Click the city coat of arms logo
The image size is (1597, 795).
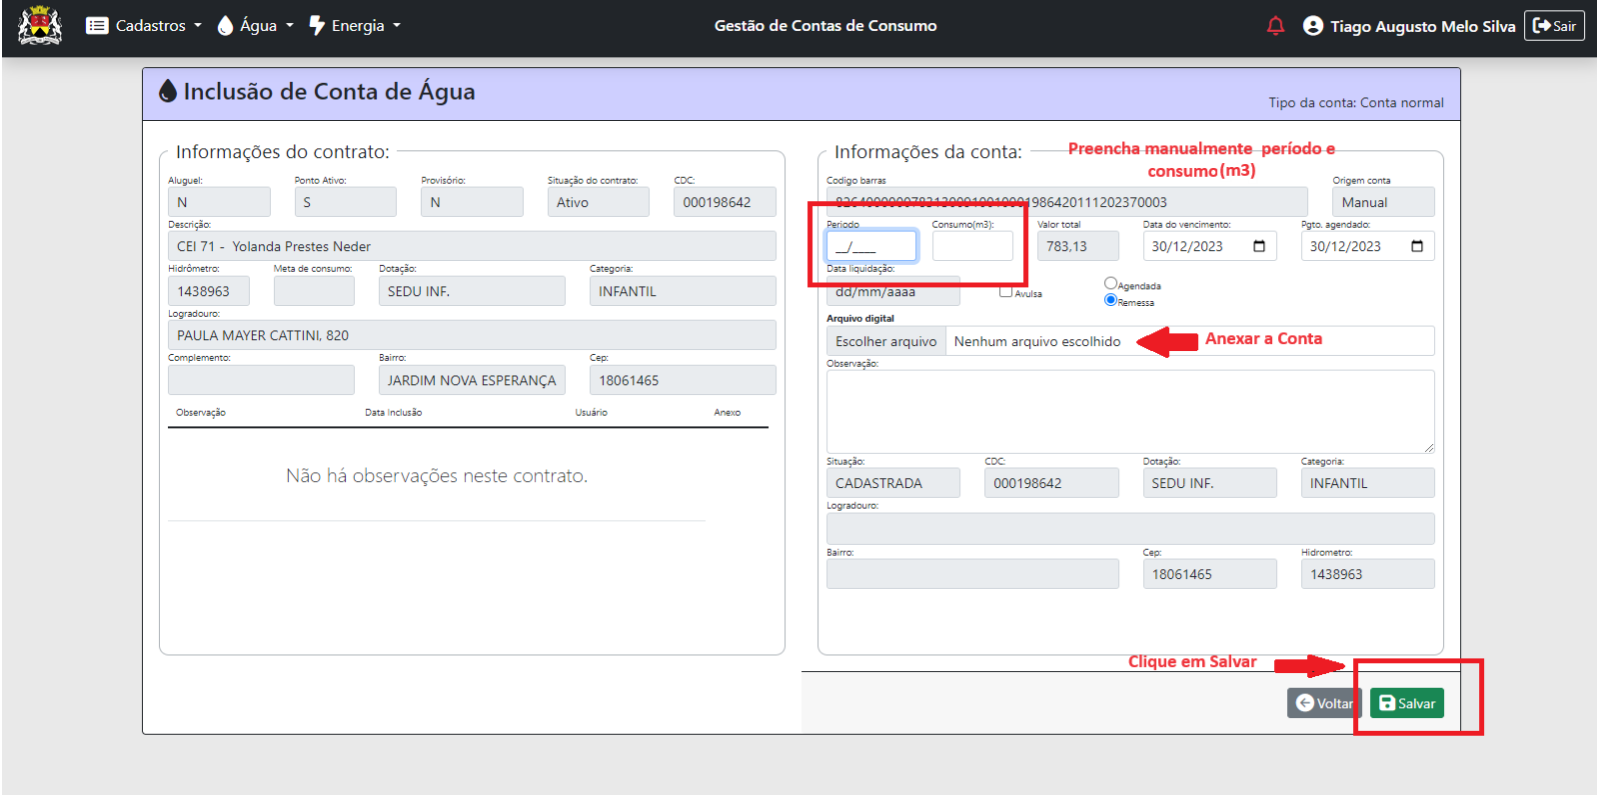[x=40, y=25]
